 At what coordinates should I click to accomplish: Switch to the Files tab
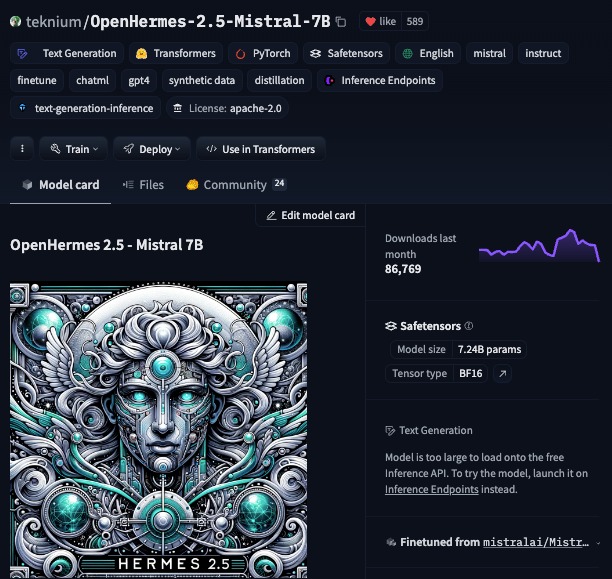pyautogui.click(x=143, y=185)
